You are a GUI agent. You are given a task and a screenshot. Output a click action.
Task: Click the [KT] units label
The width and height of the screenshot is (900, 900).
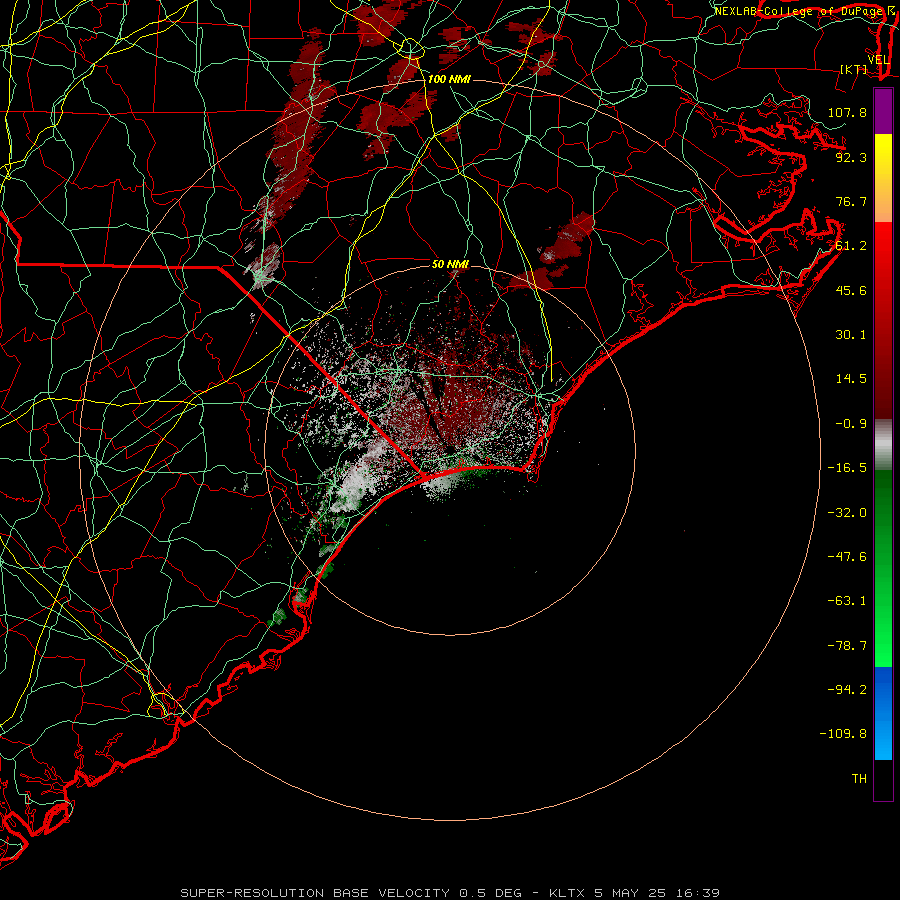[x=854, y=69]
